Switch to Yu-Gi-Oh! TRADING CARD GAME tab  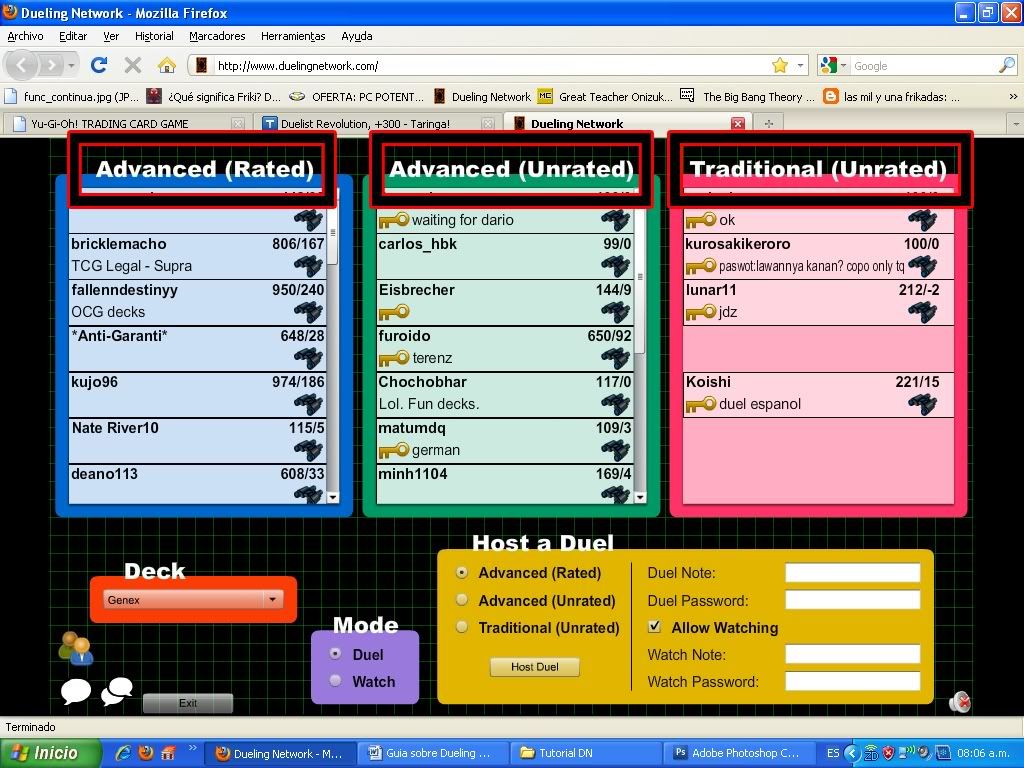127,123
